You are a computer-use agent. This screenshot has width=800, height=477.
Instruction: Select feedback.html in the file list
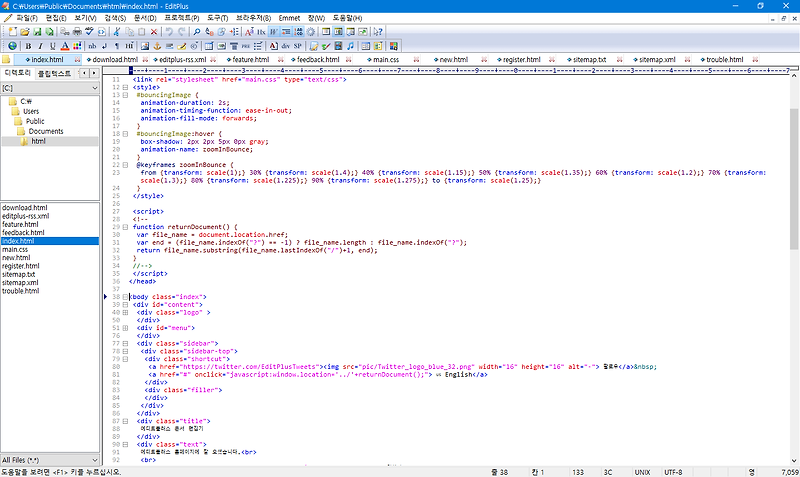(23, 233)
